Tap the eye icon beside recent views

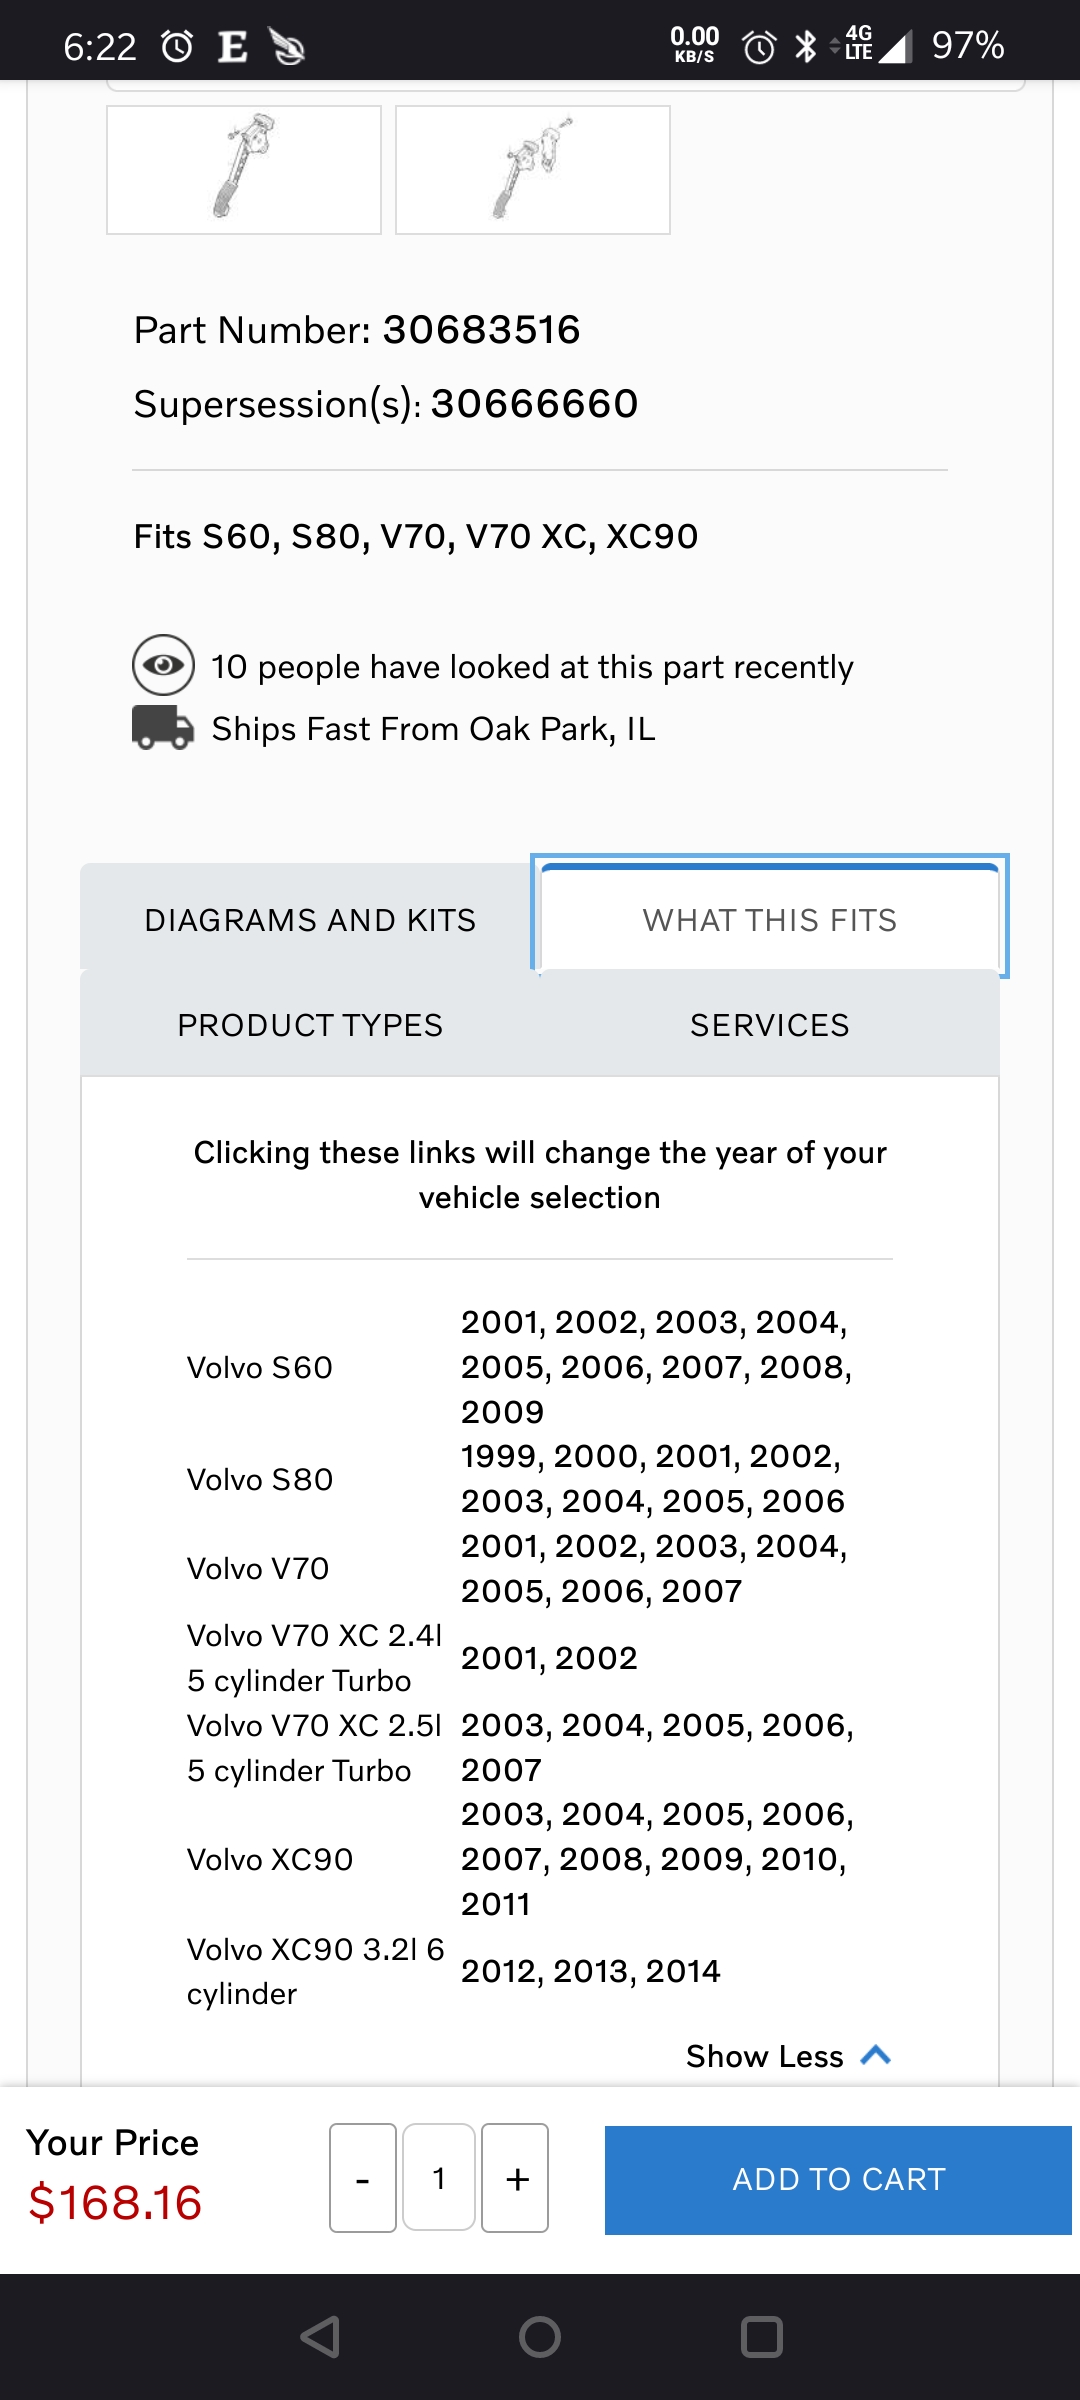[163, 665]
